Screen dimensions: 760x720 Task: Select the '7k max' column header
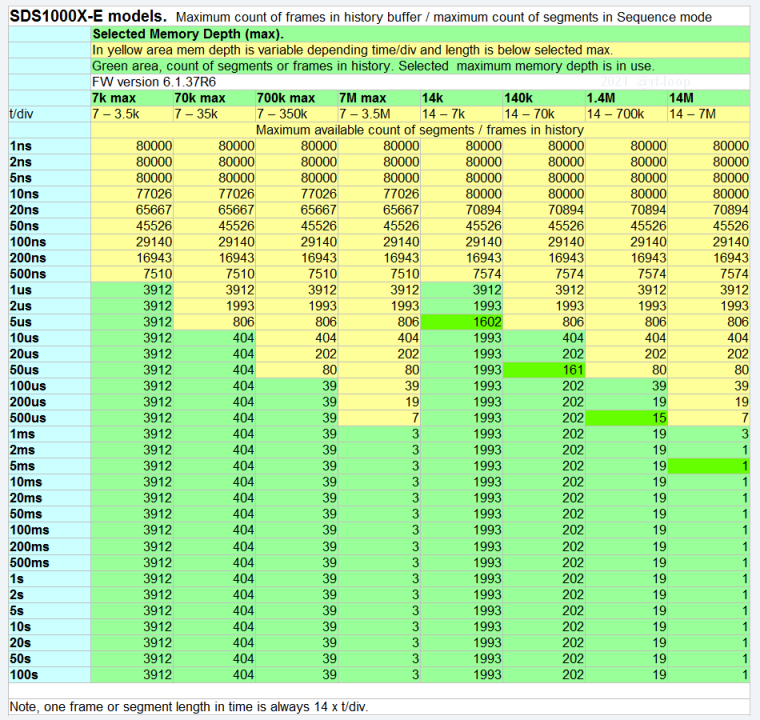click(132, 98)
